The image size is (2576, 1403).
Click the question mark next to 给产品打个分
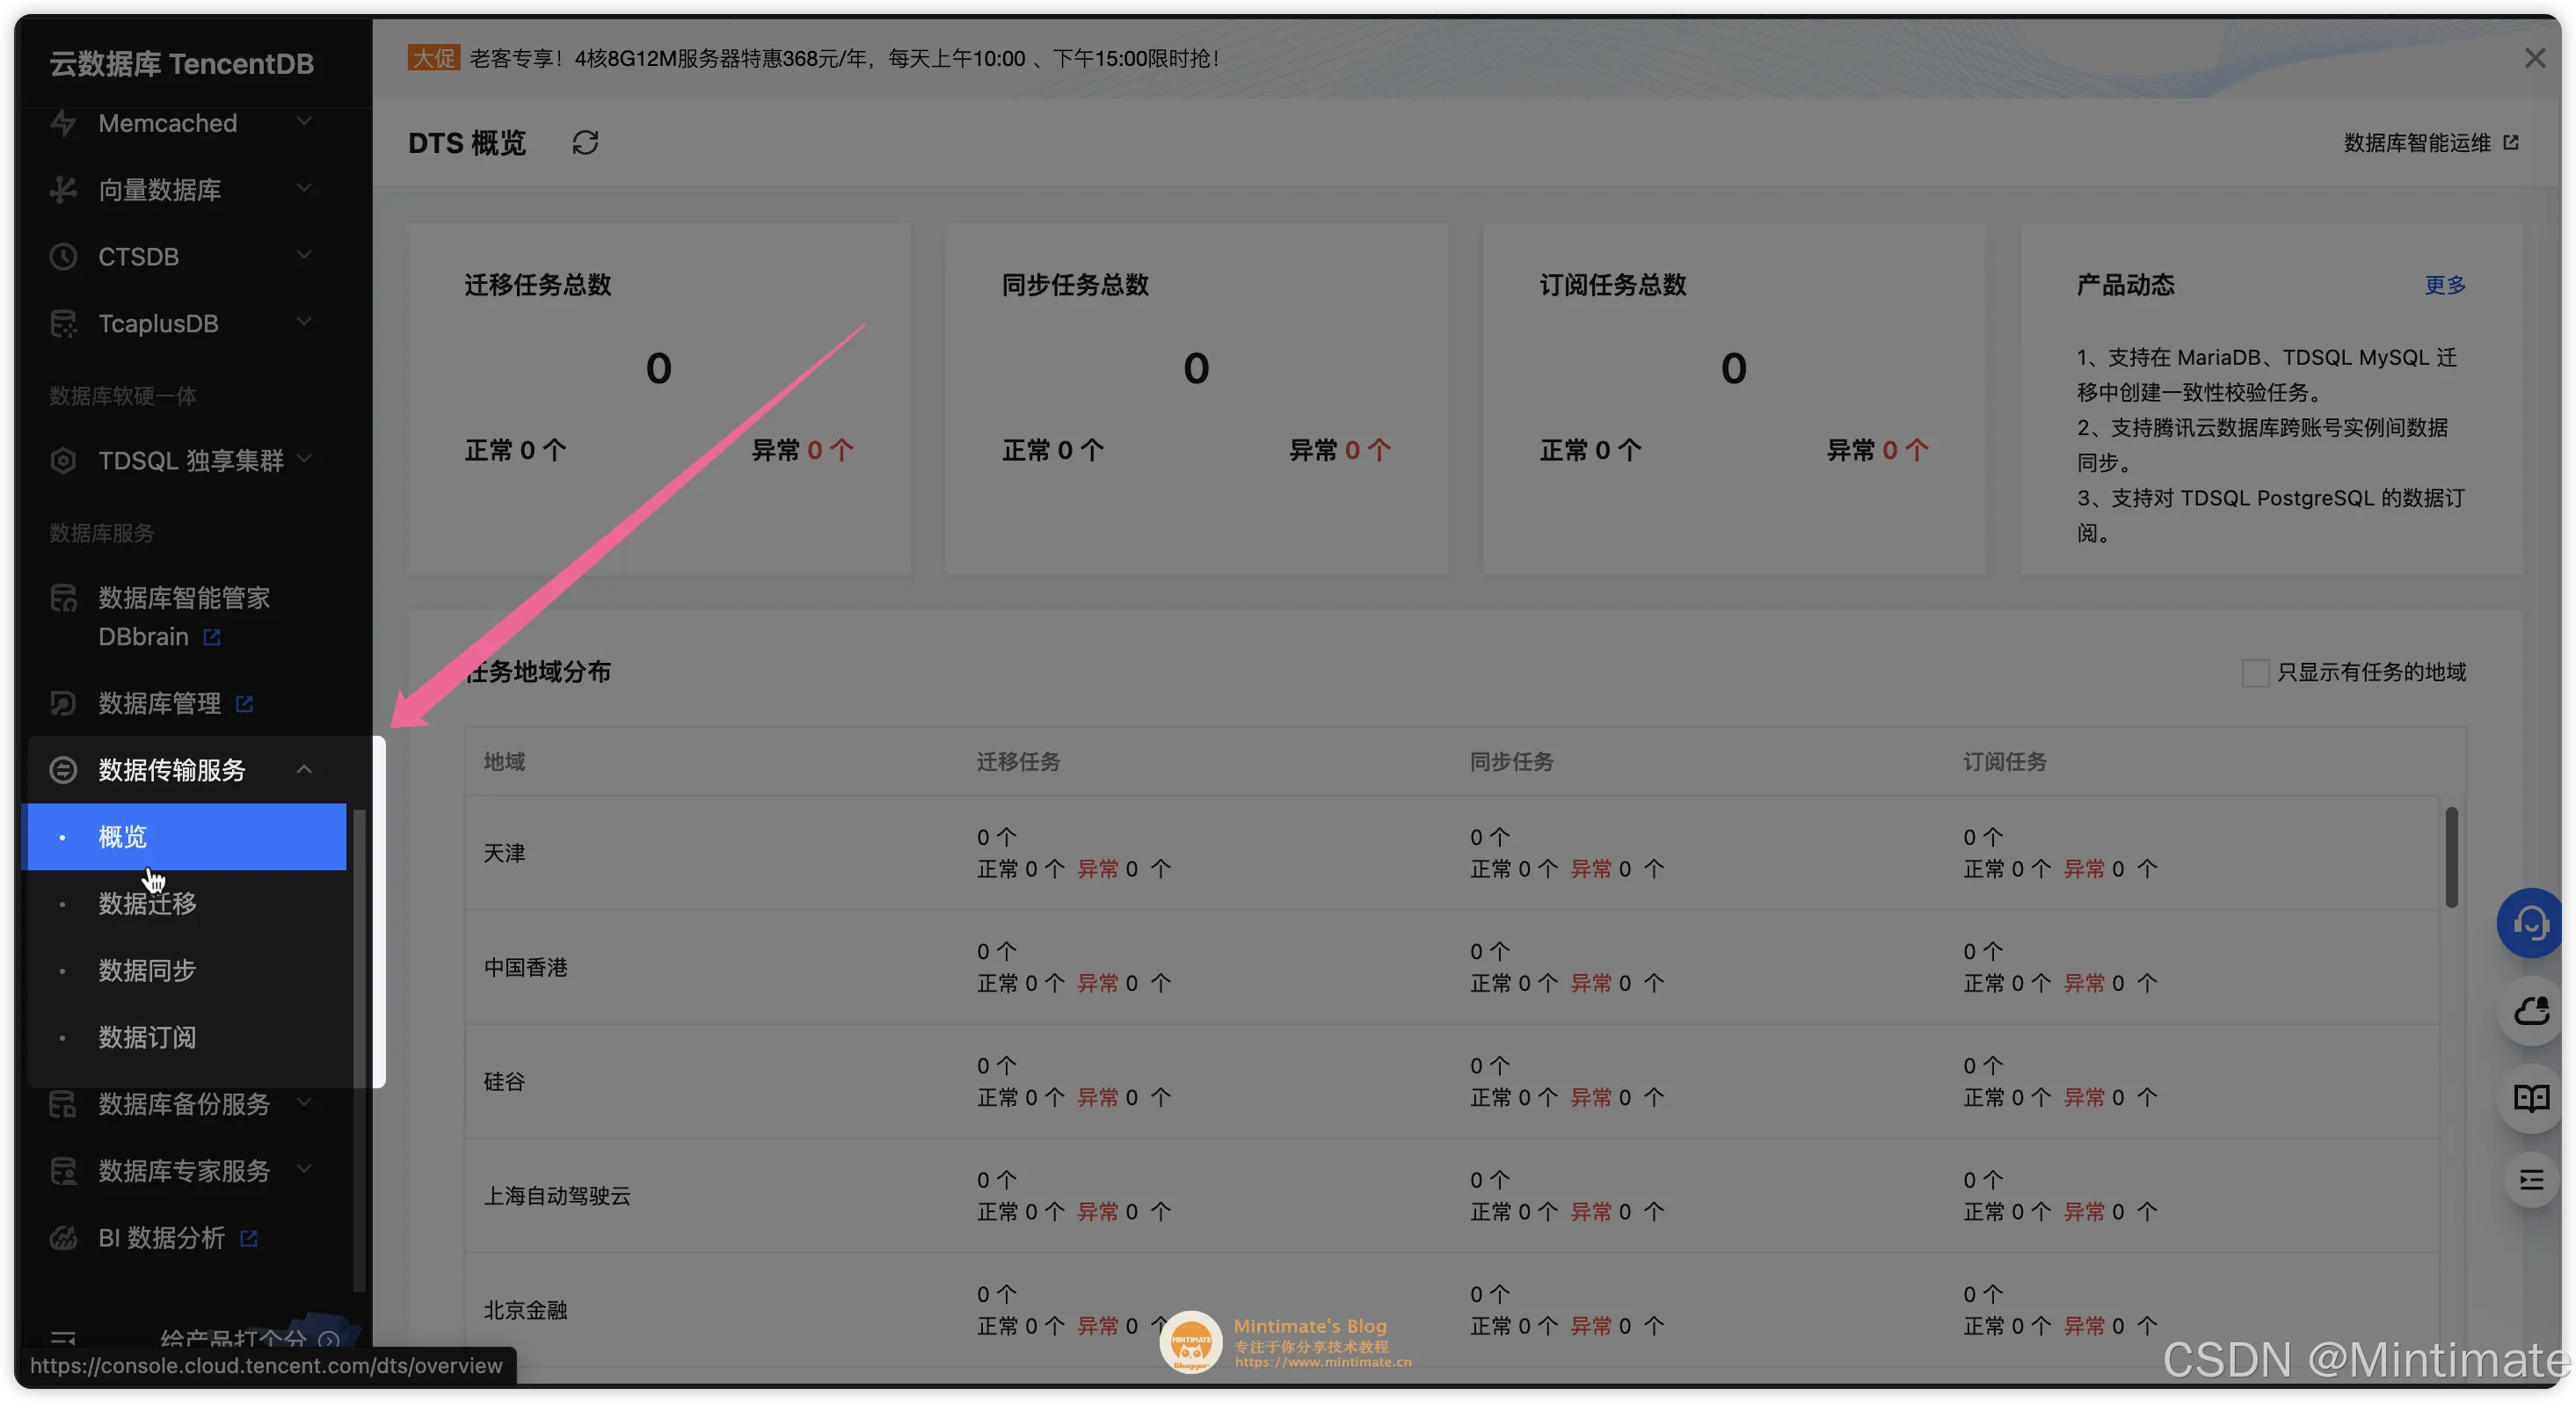point(328,1338)
